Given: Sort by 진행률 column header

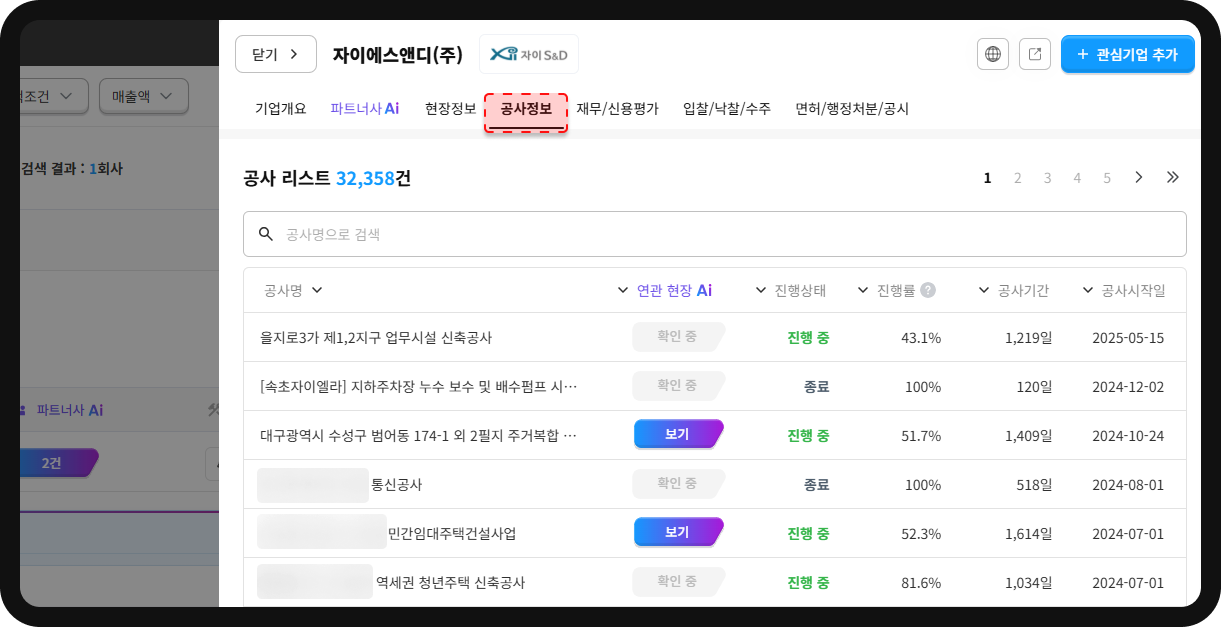Looking at the screenshot, I should click(896, 290).
